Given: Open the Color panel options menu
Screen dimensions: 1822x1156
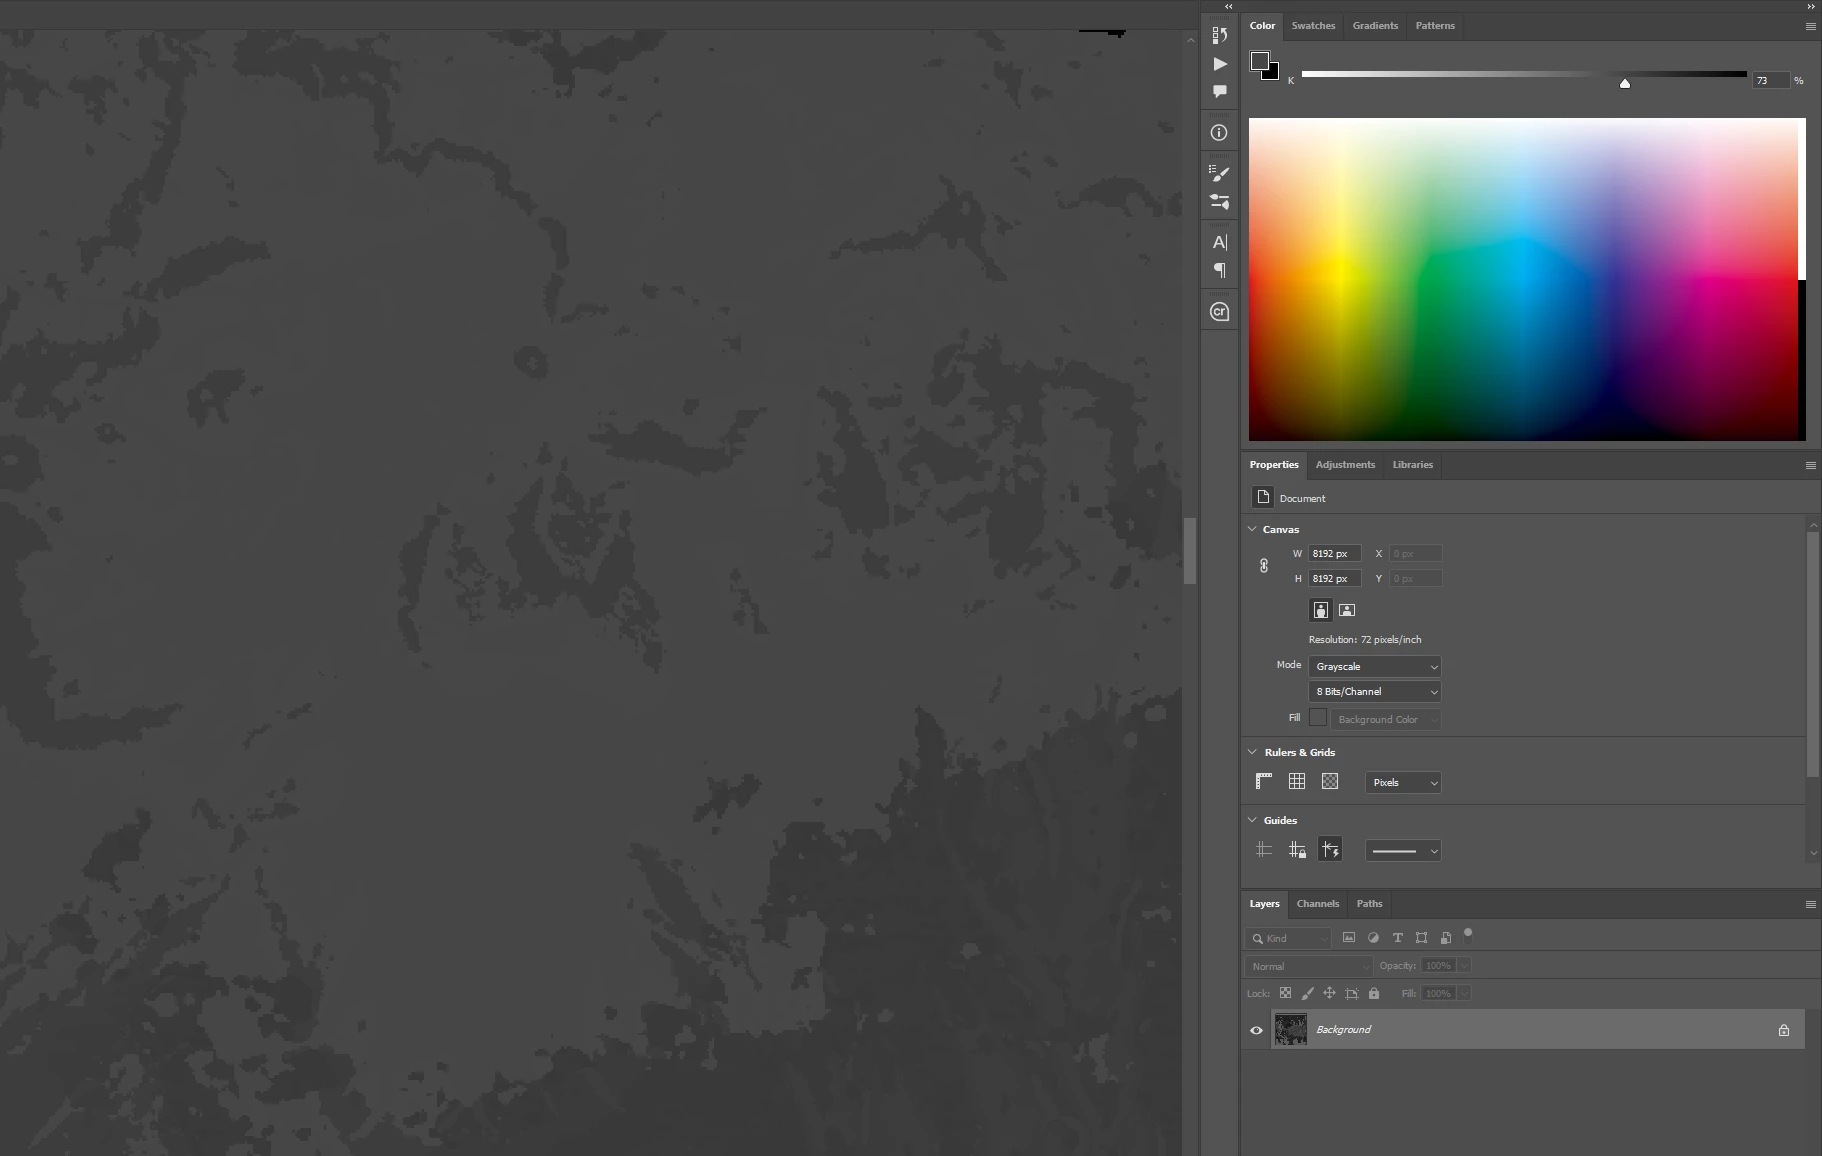Looking at the screenshot, I should pos(1810,27).
